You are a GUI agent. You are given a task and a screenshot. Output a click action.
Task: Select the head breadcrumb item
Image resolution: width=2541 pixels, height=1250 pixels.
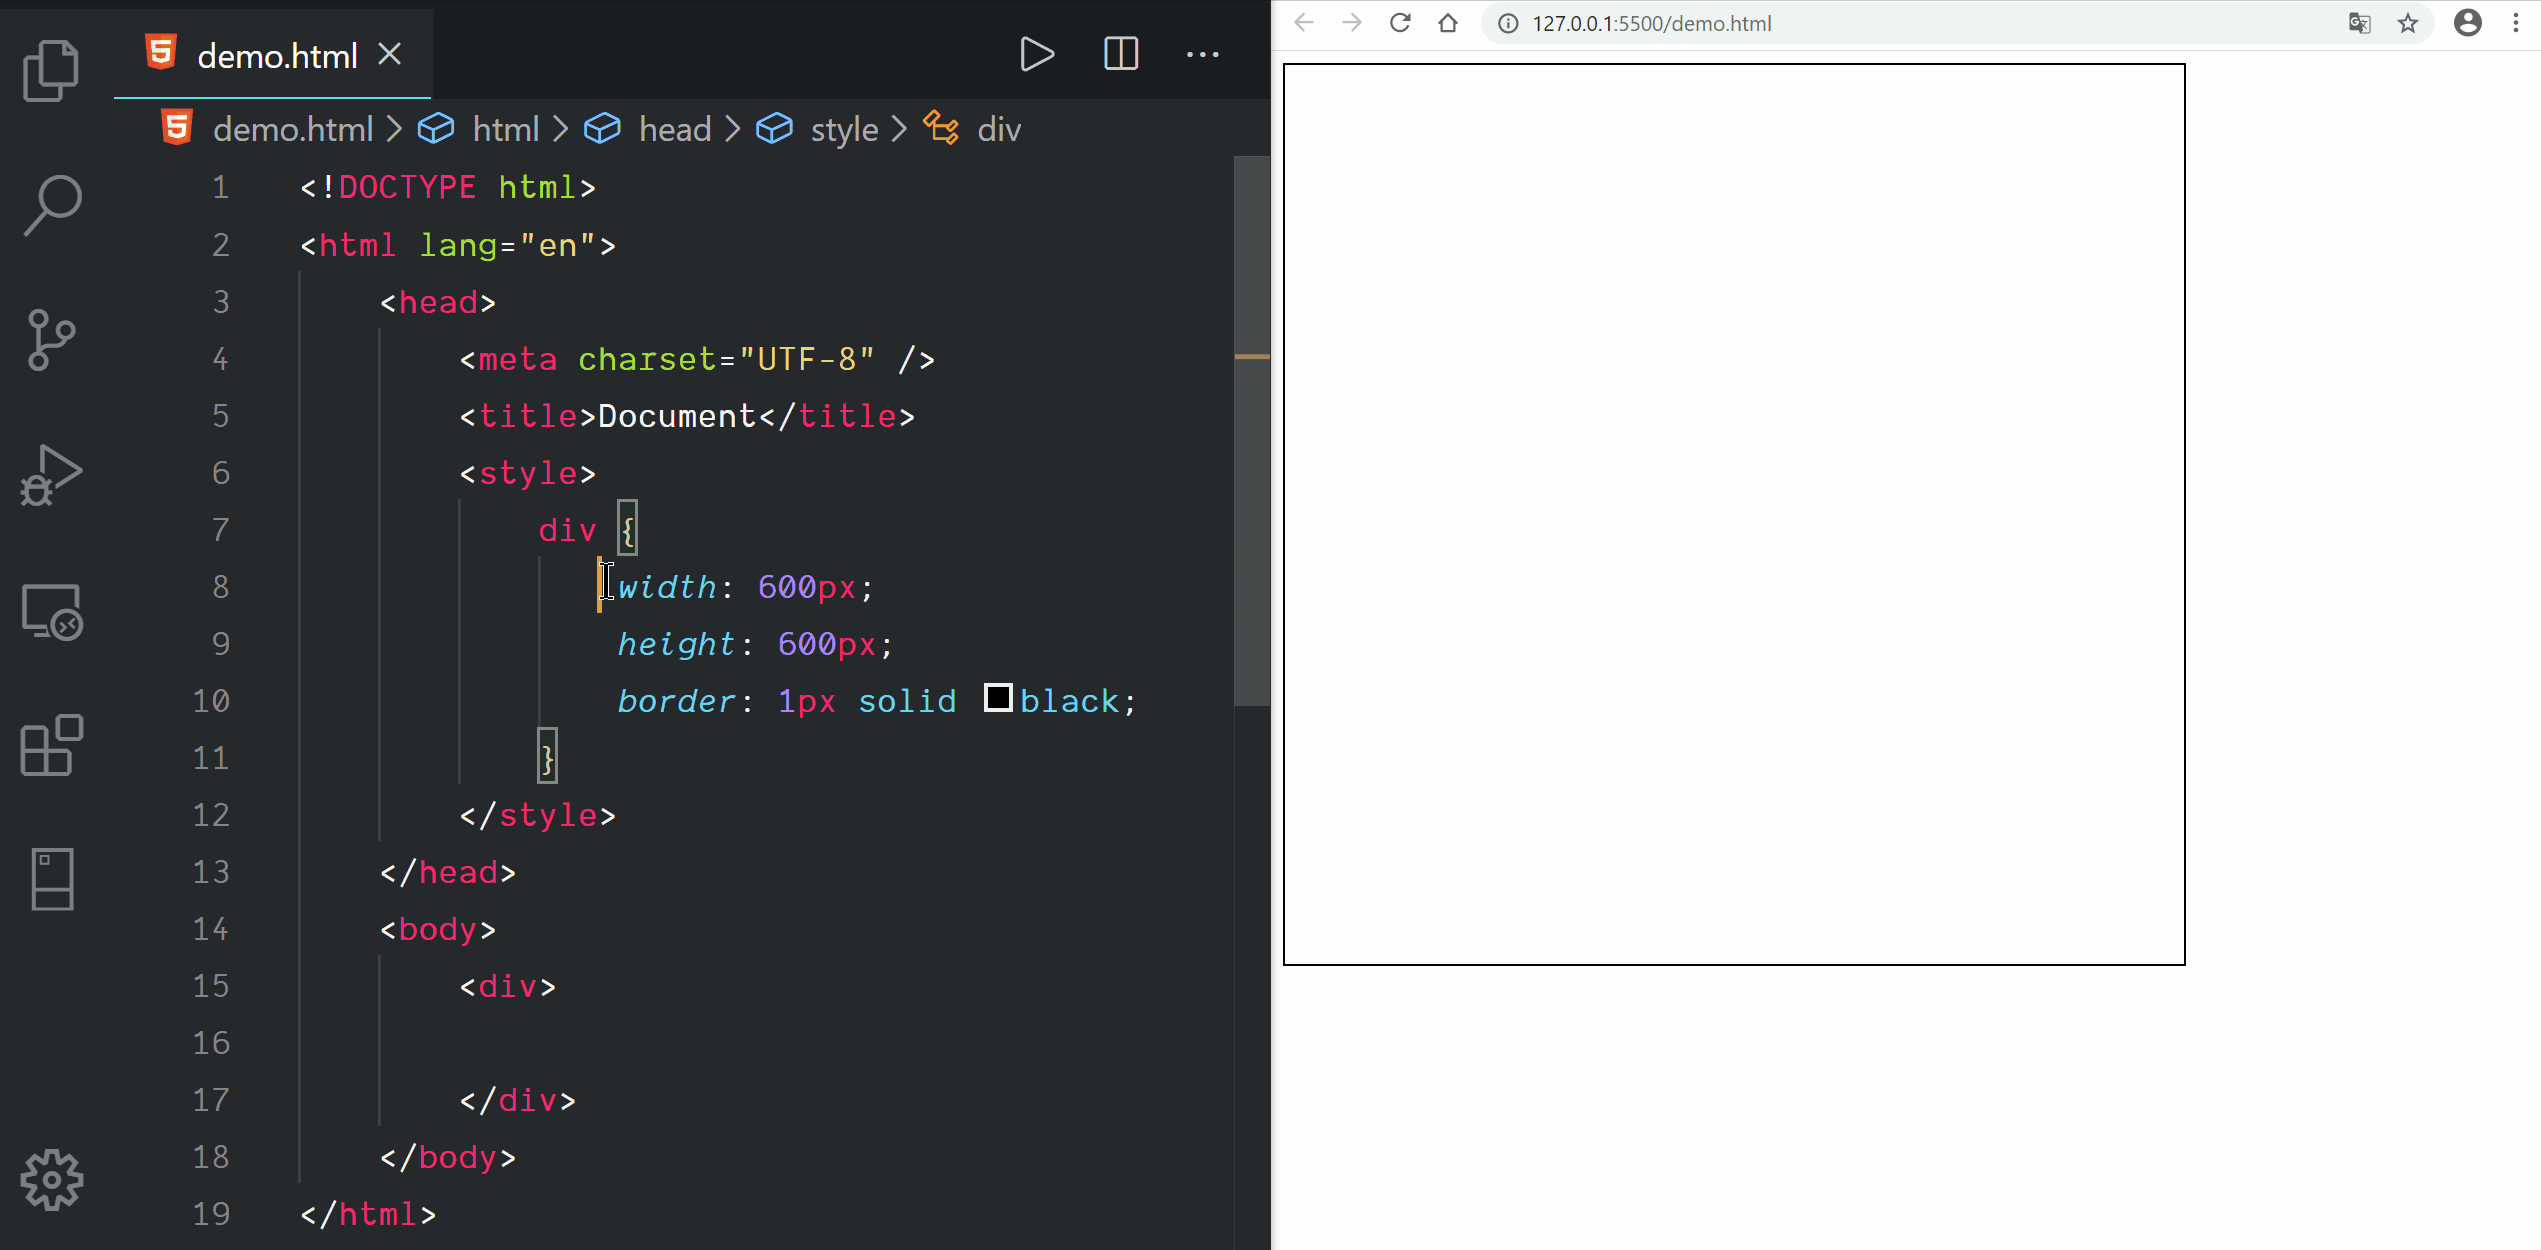(x=674, y=129)
